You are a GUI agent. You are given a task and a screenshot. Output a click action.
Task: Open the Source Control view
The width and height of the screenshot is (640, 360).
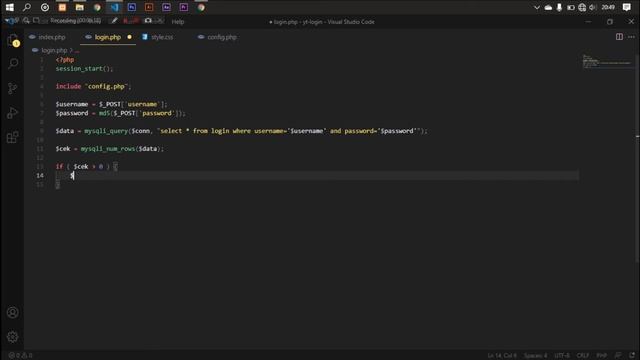(13, 88)
